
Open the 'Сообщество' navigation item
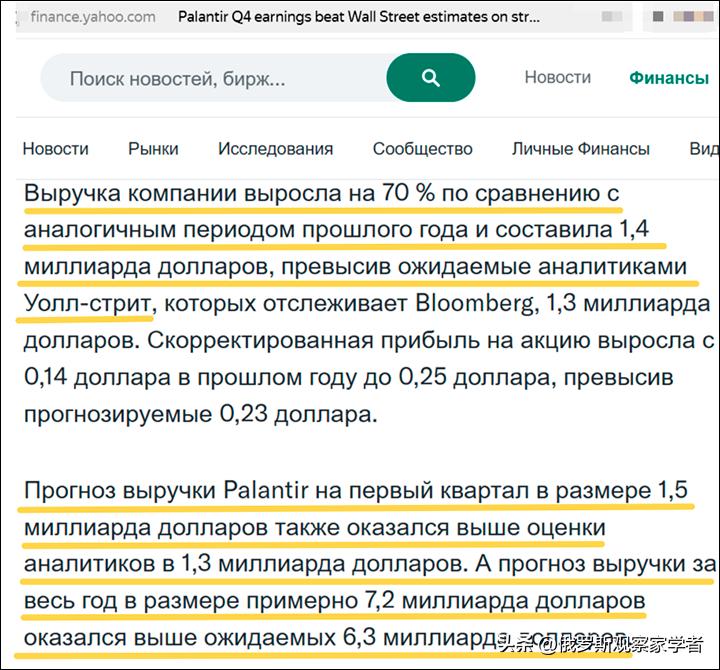coord(422,148)
